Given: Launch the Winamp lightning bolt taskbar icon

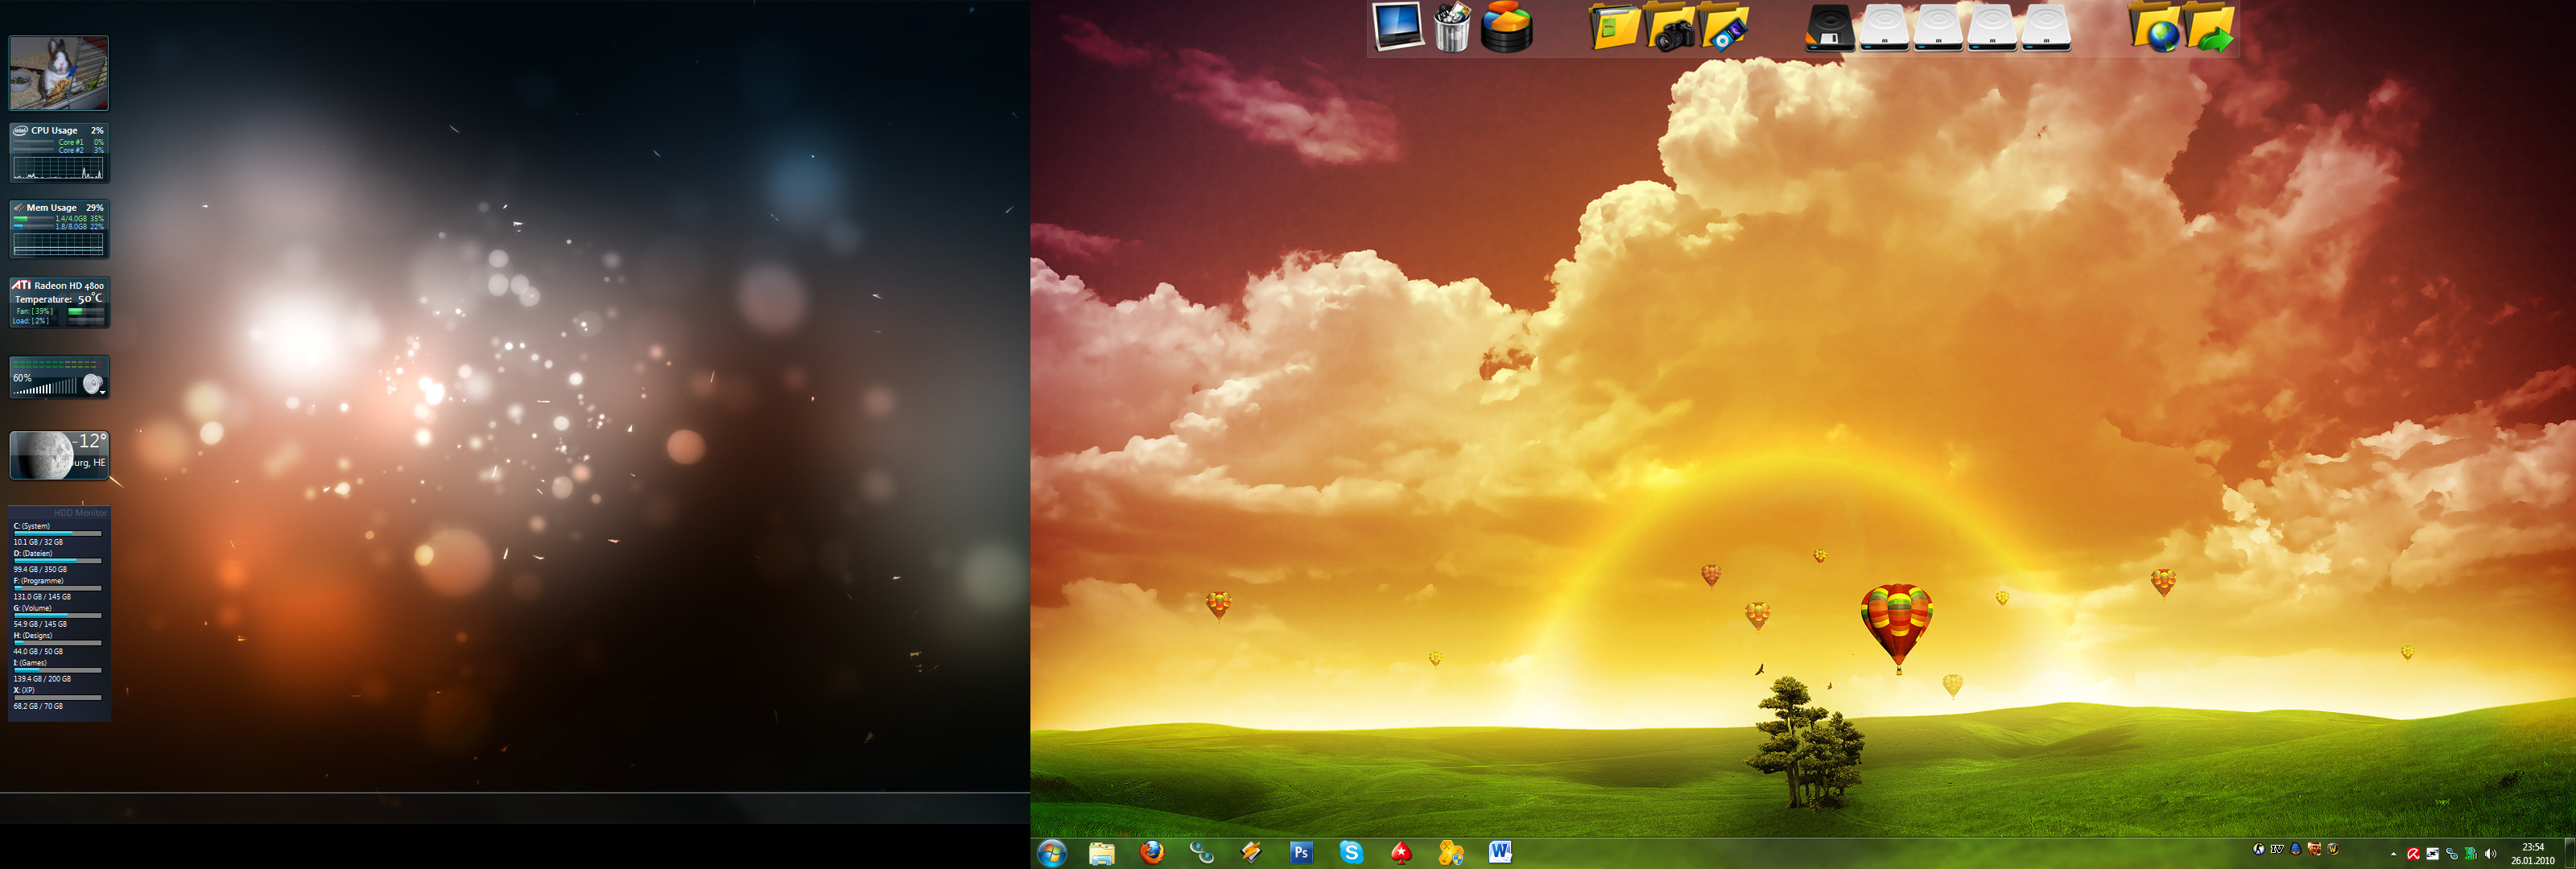Looking at the screenshot, I should coord(1251,852).
